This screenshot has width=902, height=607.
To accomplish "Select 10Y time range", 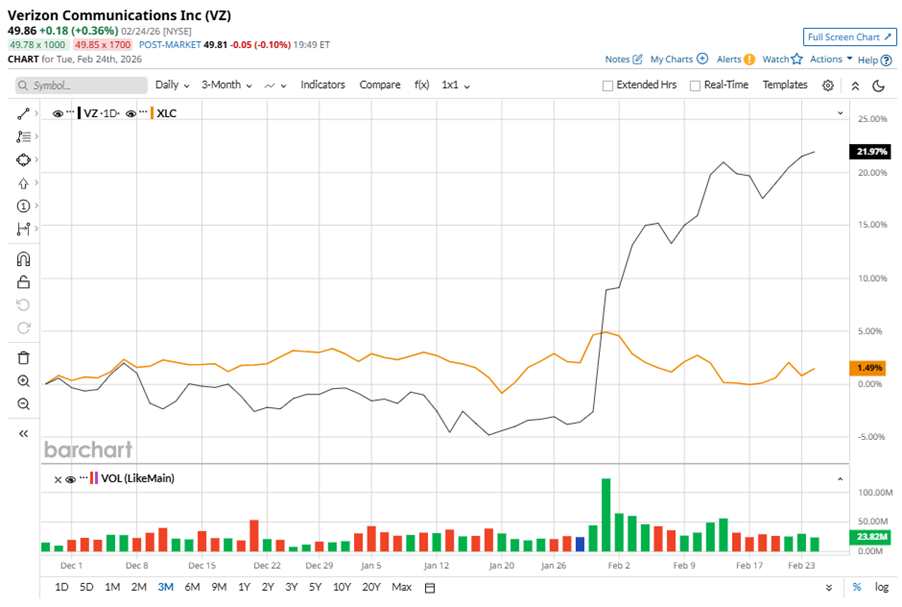I will 342,587.
